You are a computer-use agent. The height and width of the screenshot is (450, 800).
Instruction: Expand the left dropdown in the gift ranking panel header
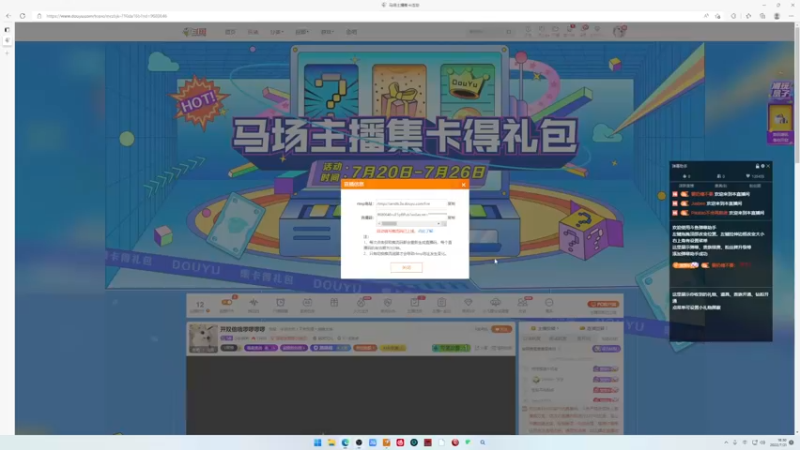coord(545,328)
